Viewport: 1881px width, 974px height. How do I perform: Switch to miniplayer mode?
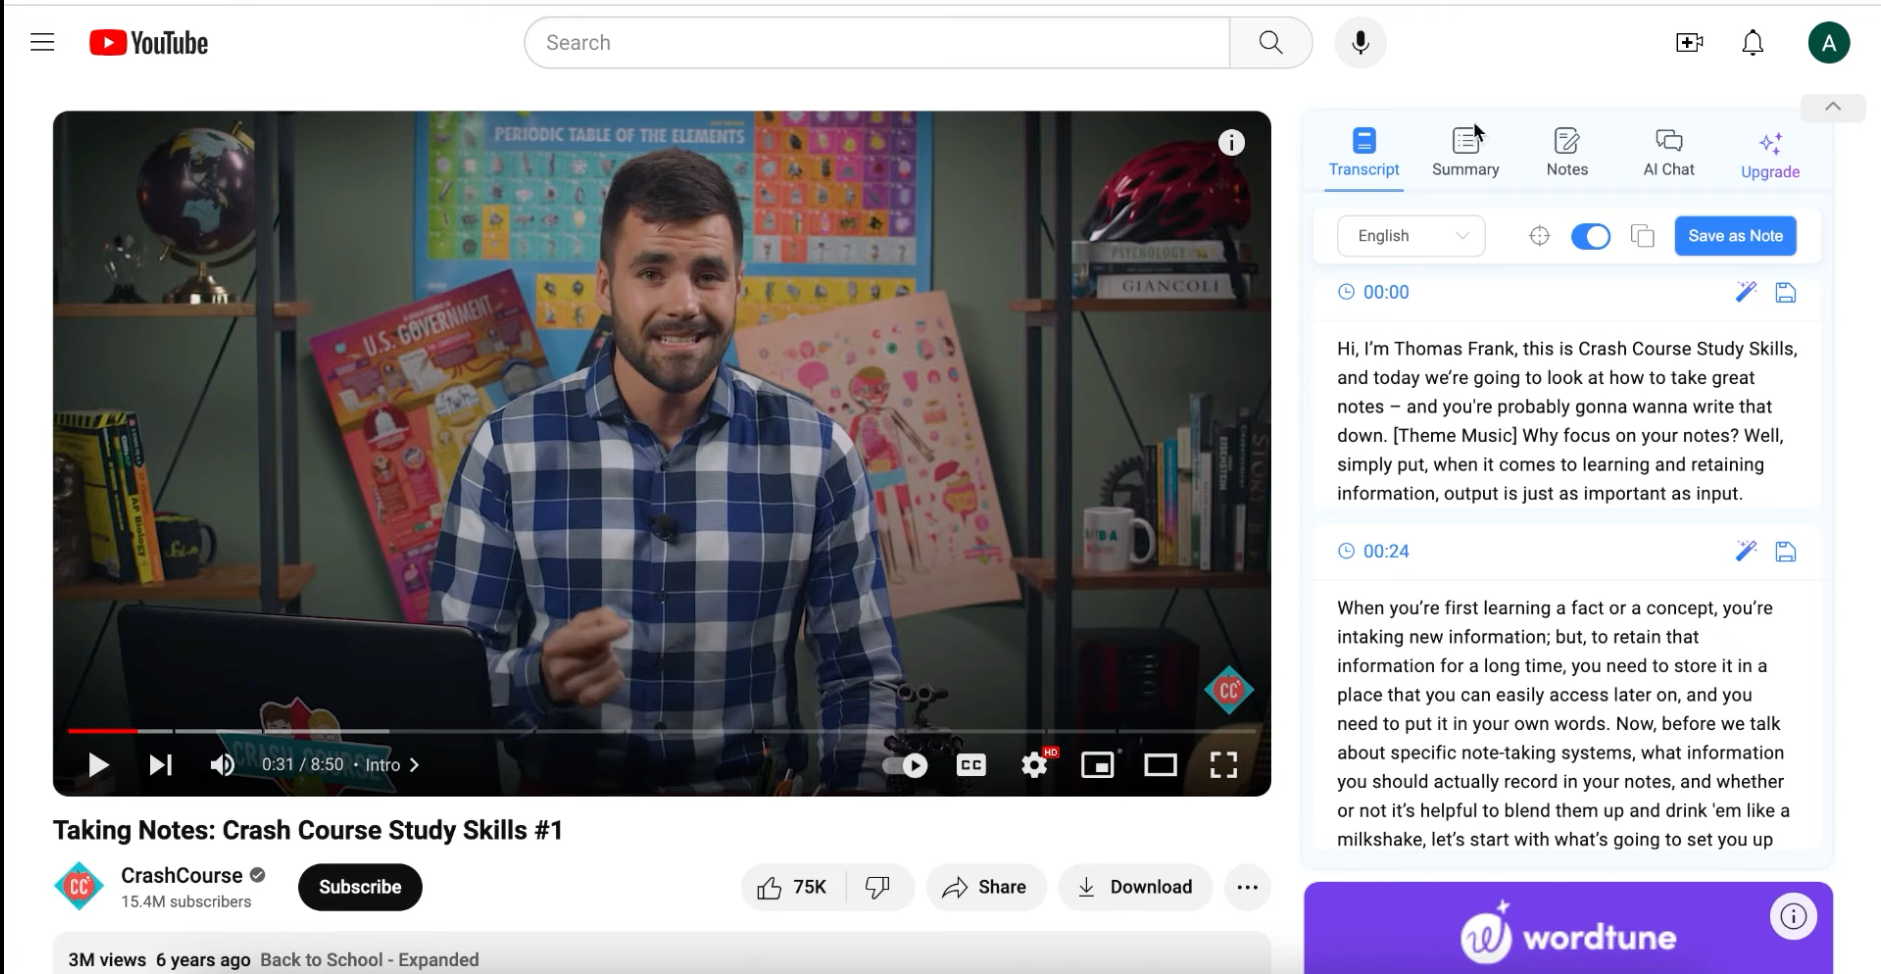1097,765
